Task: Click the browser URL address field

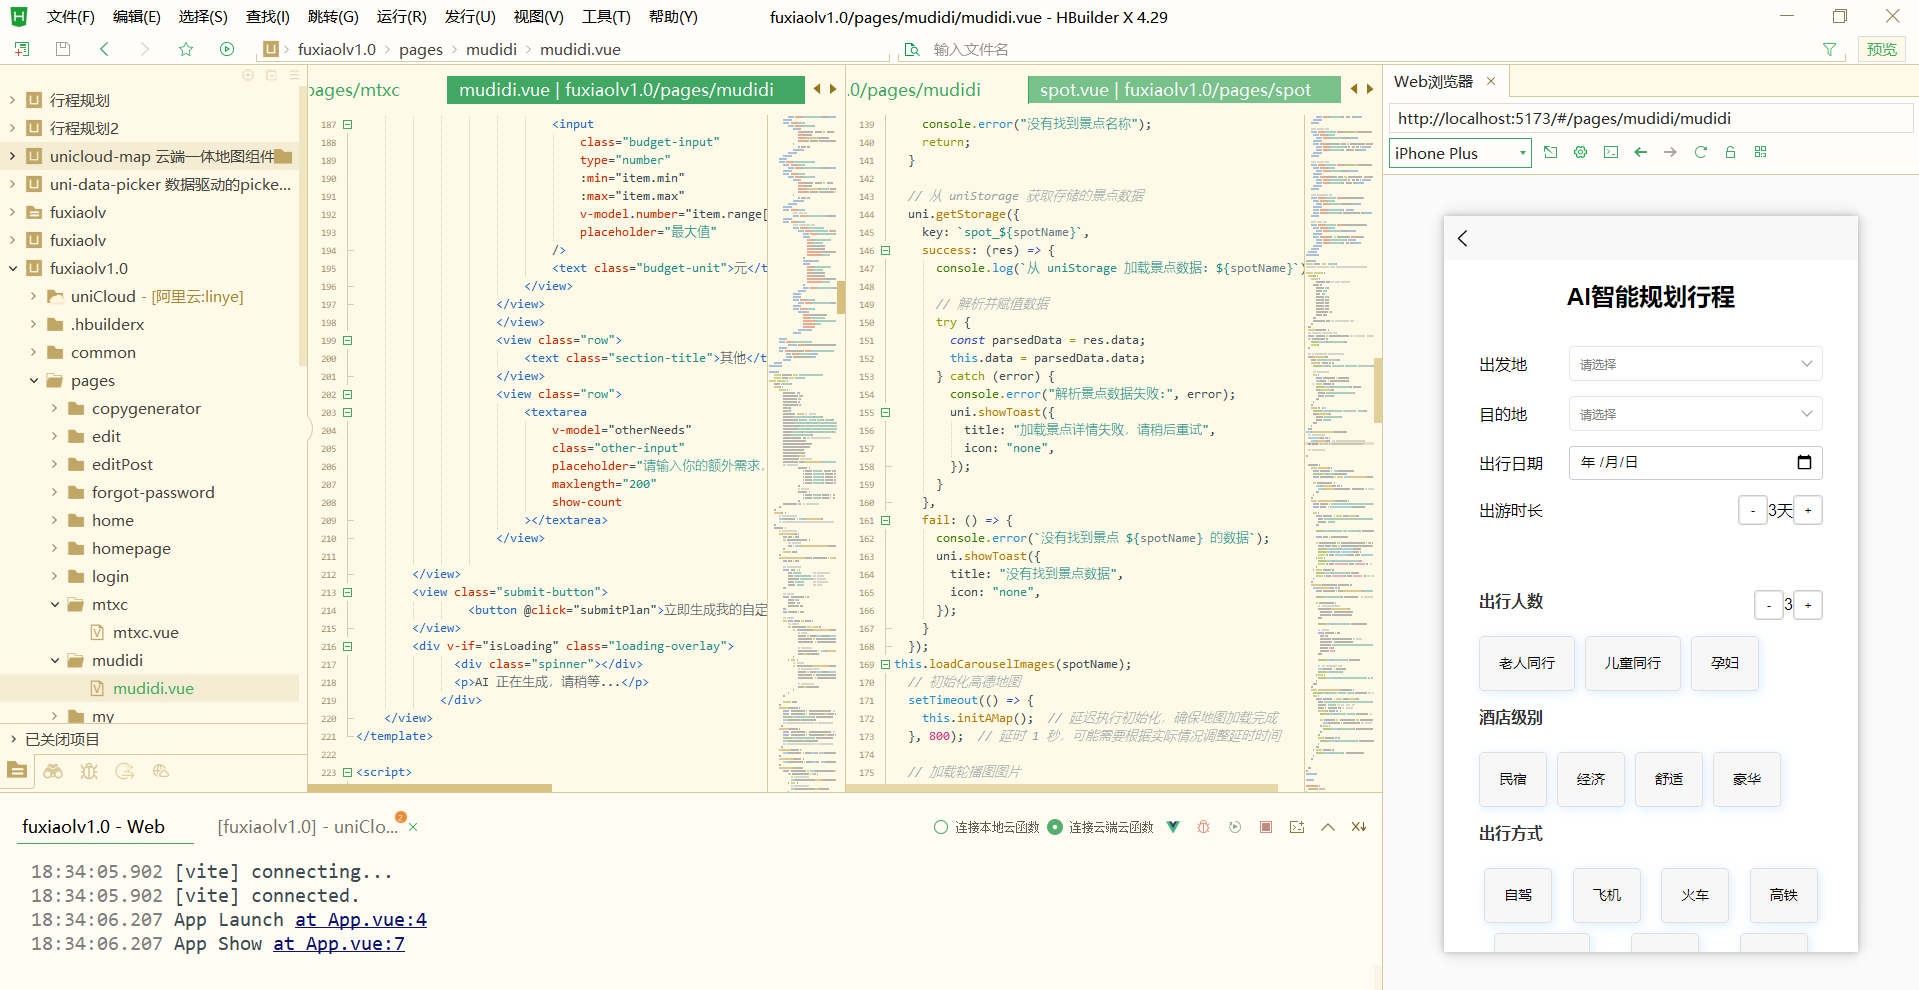Action: click(x=1650, y=118)
